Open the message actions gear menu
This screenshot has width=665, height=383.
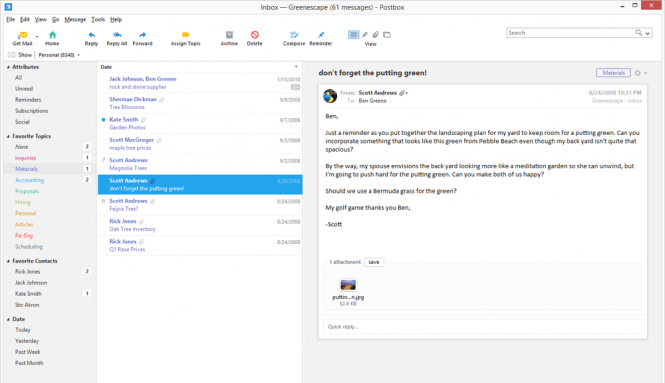click(x=638, y=73)
